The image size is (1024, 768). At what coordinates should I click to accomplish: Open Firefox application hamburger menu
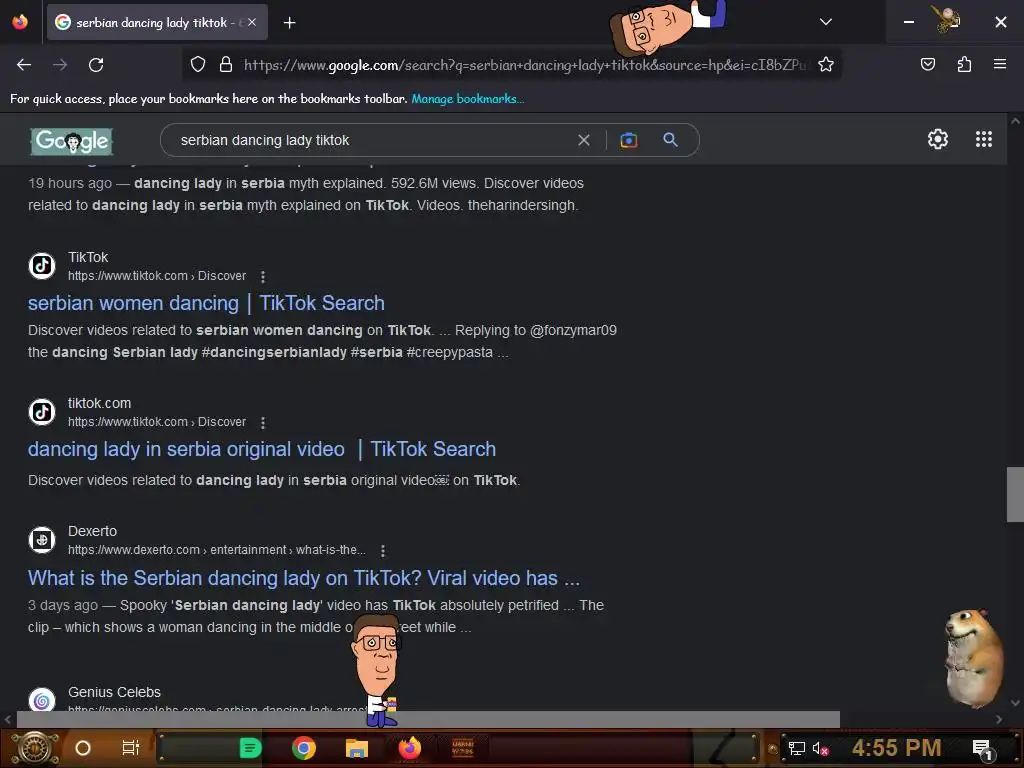click(x=999, y=64)
